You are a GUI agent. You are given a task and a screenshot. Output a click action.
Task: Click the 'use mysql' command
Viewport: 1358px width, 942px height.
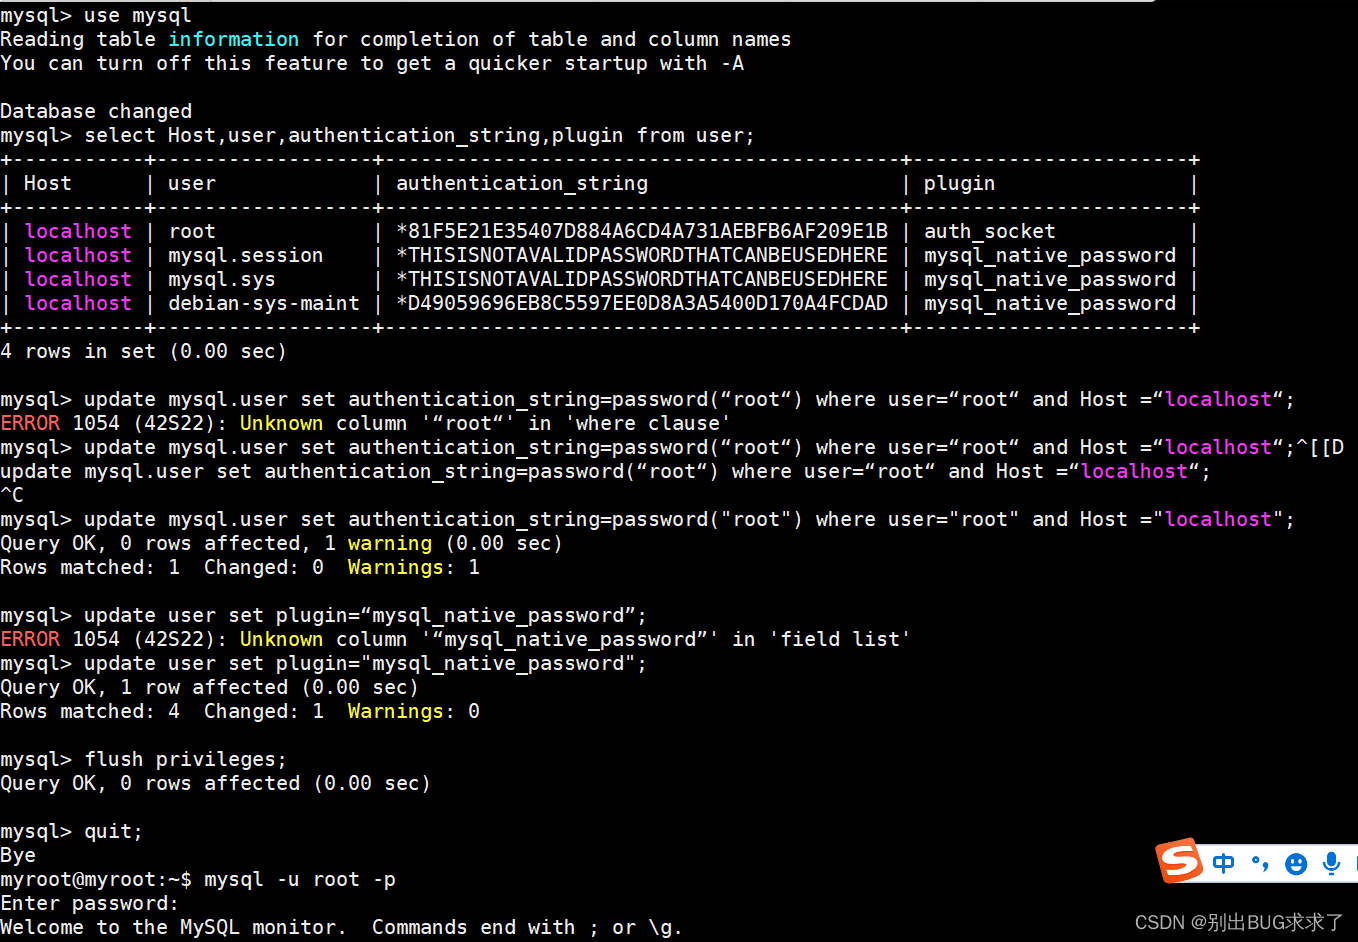pos(138,15)
